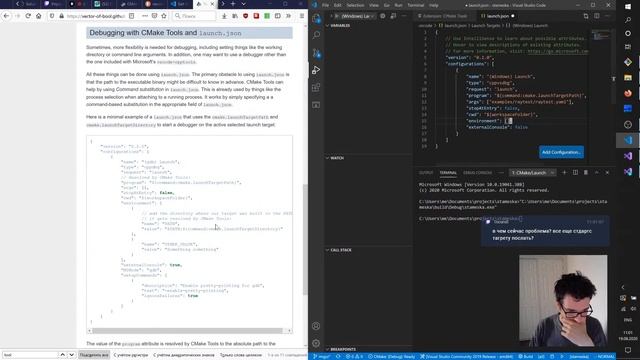Image resolution: width=640 pixels, height=360 pixels.
Task: Start debugging with the green play icon
Action: tap(336, 16)
